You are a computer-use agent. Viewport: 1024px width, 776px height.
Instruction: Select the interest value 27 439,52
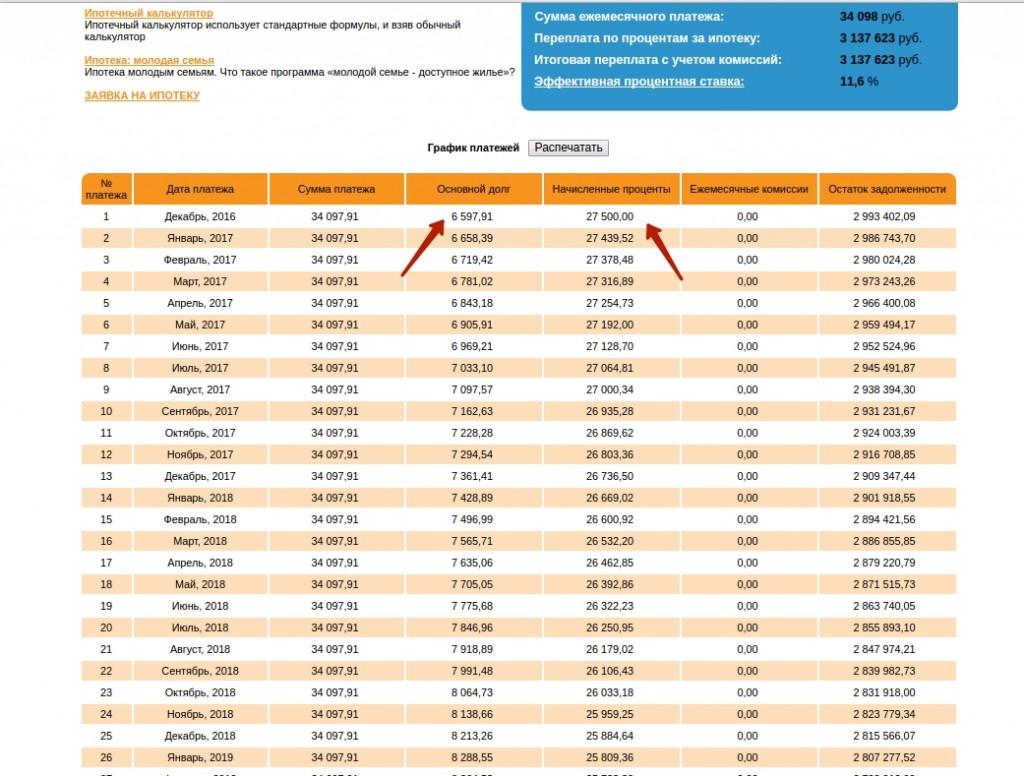coord(609,238)
